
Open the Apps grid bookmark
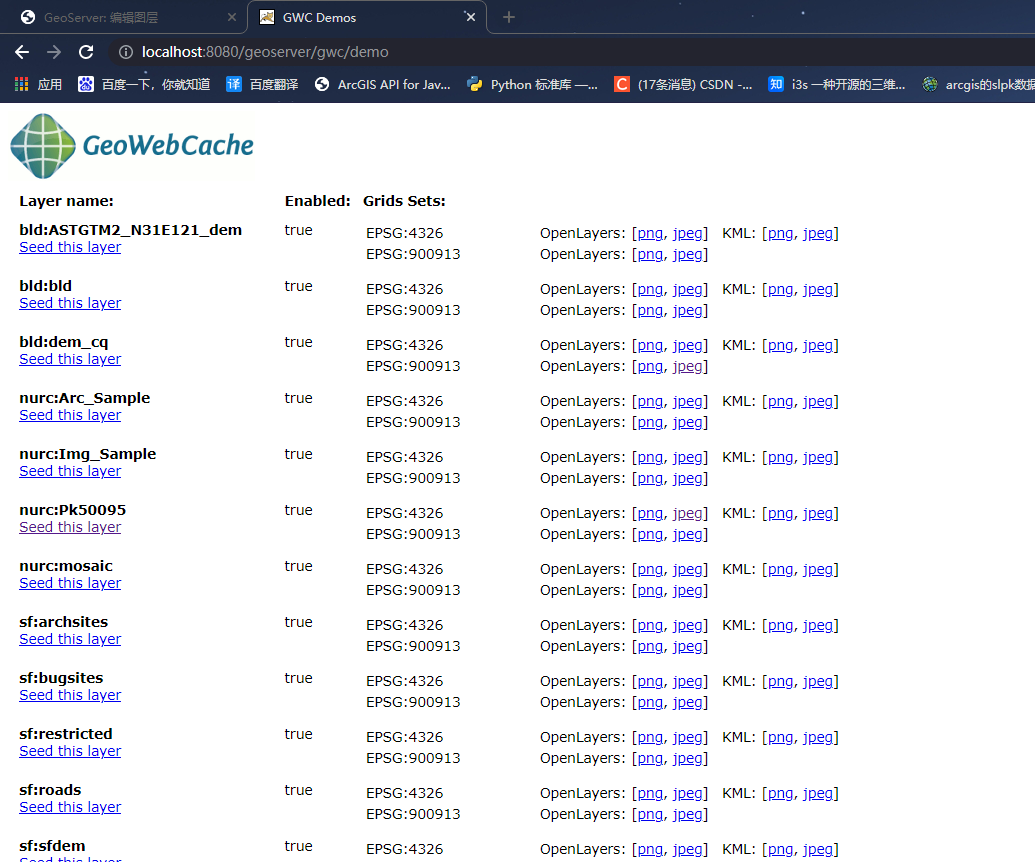tap(38, 84)
